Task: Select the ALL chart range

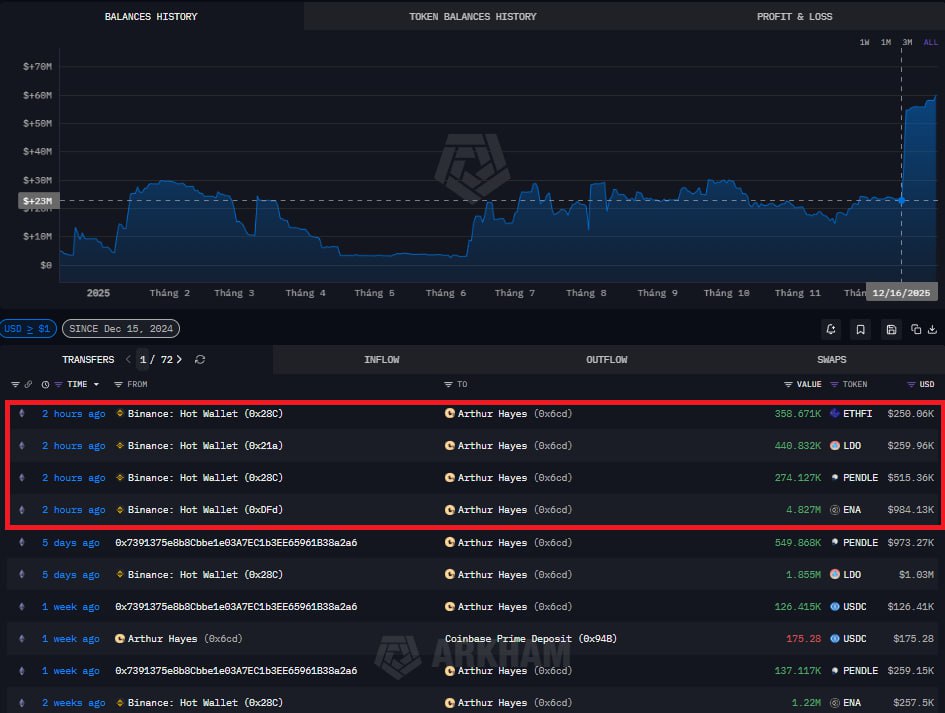Action: click(930, 42)
